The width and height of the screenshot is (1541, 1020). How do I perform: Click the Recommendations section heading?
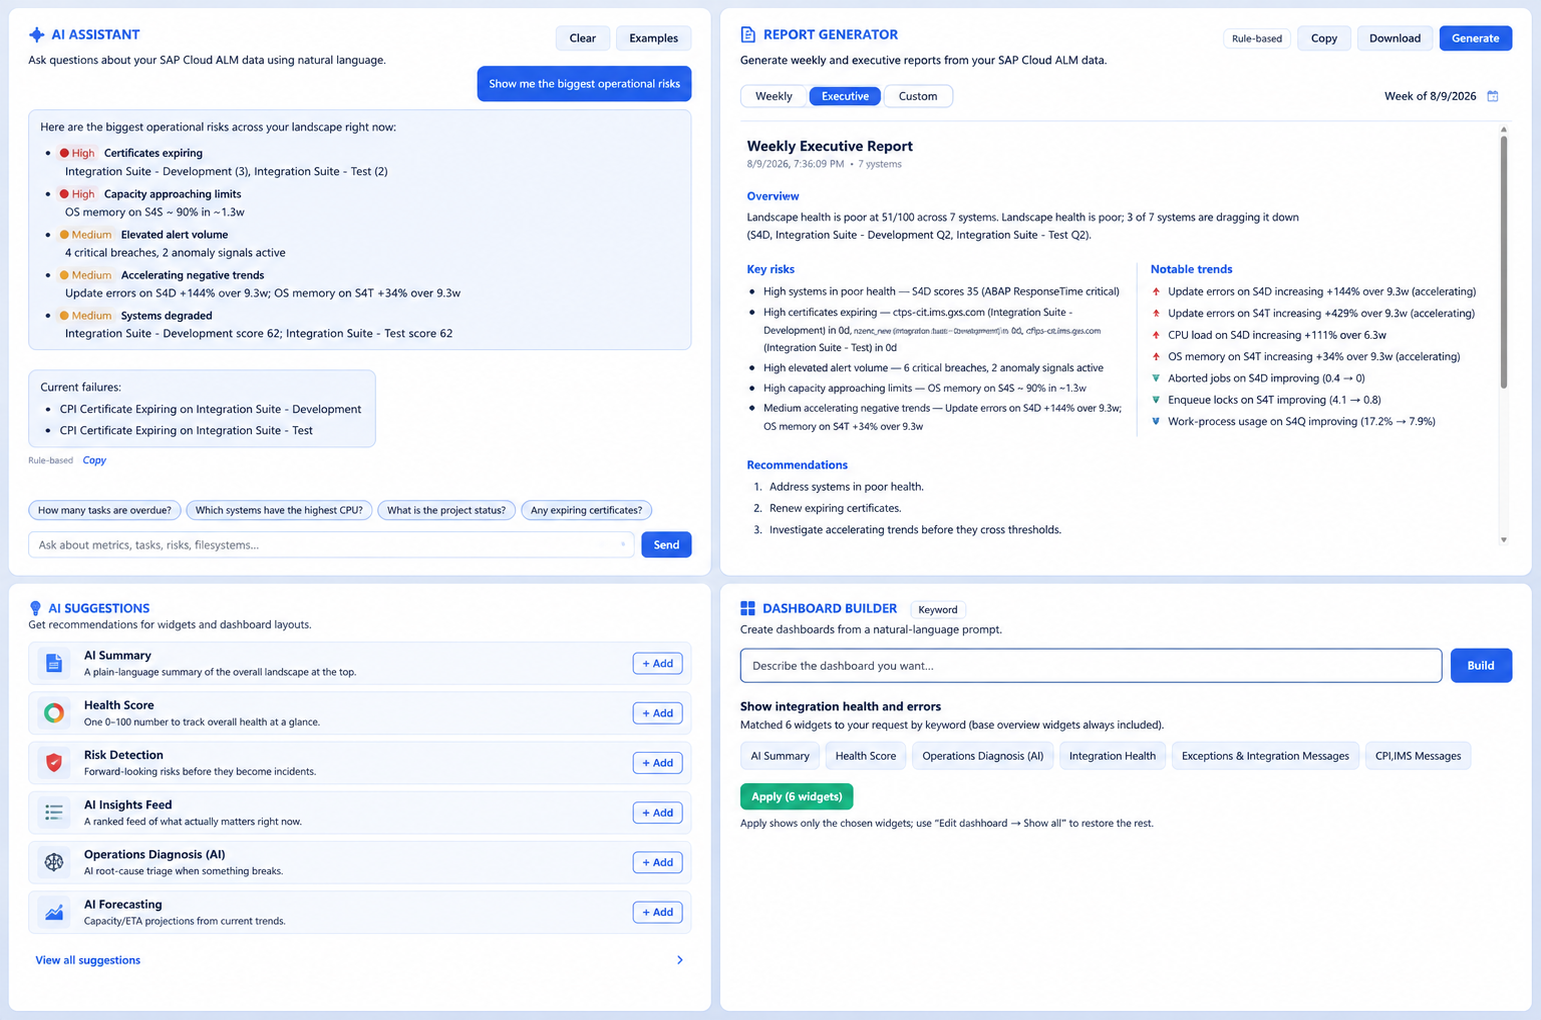[x=797, y=465]
